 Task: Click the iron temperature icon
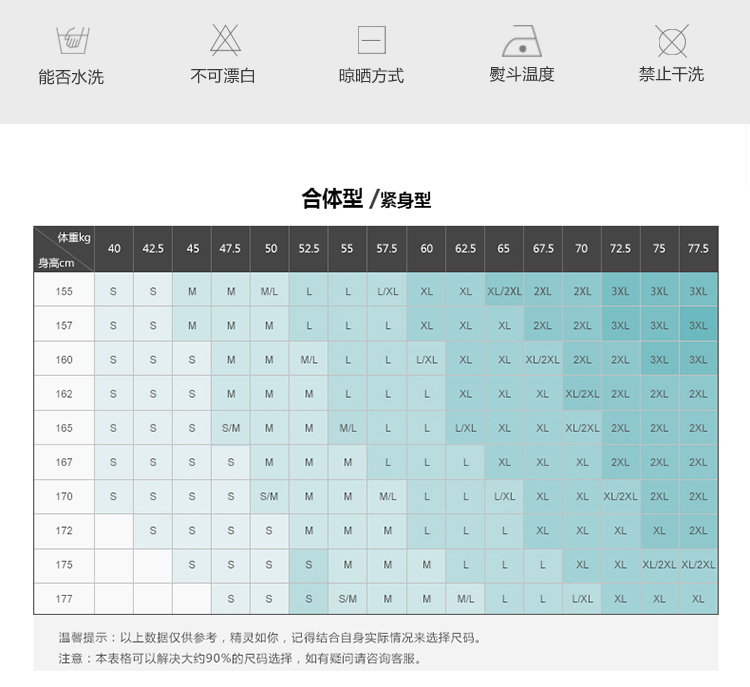[x=522, y=41]
